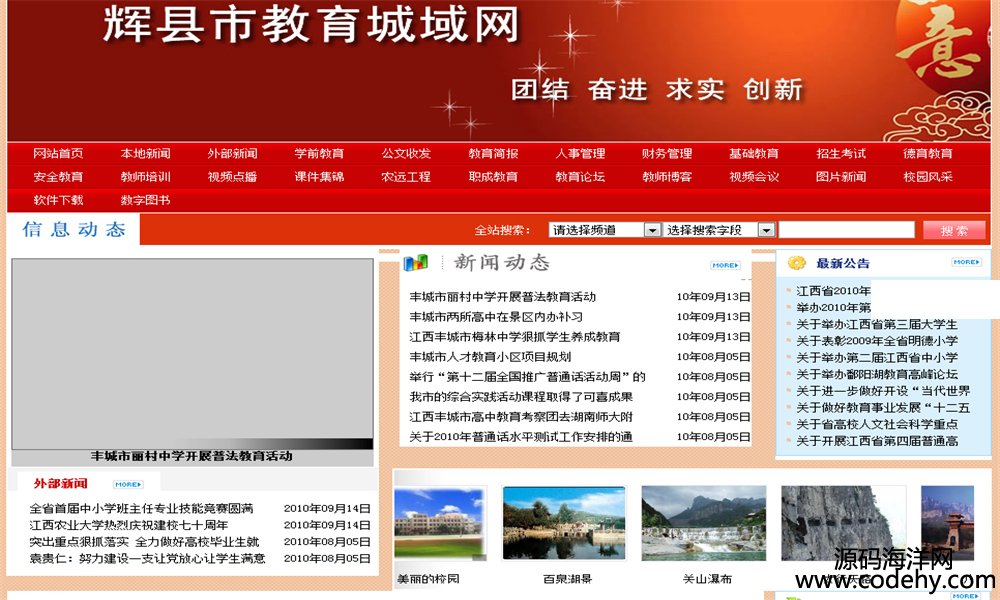The width and height of the screenshot is (1000, 600).
Task: Select 基础教育 menu item
Action: pyautogui.click(x=754, y=154)
